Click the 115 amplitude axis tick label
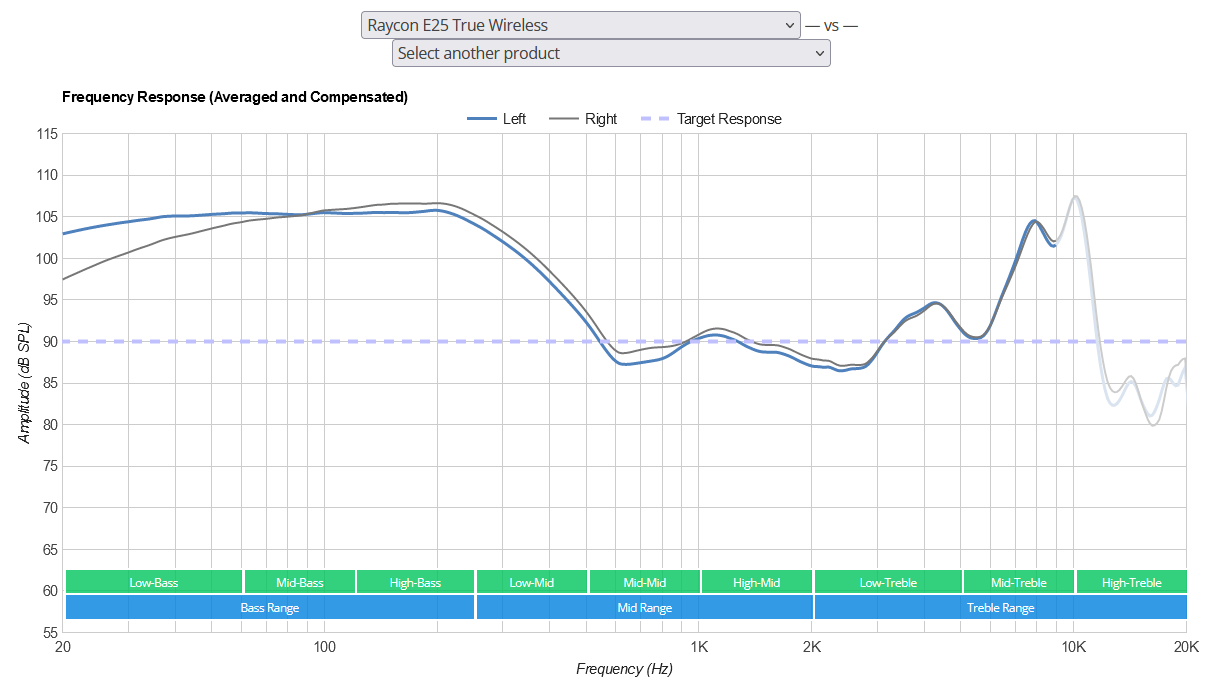This screenshot has height=693, width=1223. click(x=46, y=134)
